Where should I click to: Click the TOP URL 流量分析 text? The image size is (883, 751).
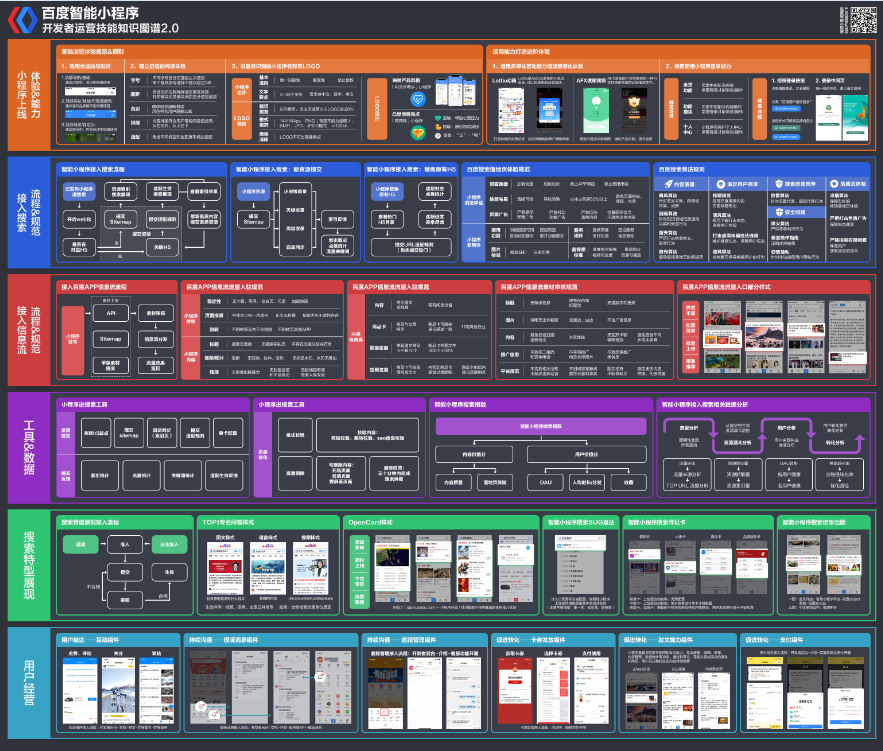(x=687, y=486)
